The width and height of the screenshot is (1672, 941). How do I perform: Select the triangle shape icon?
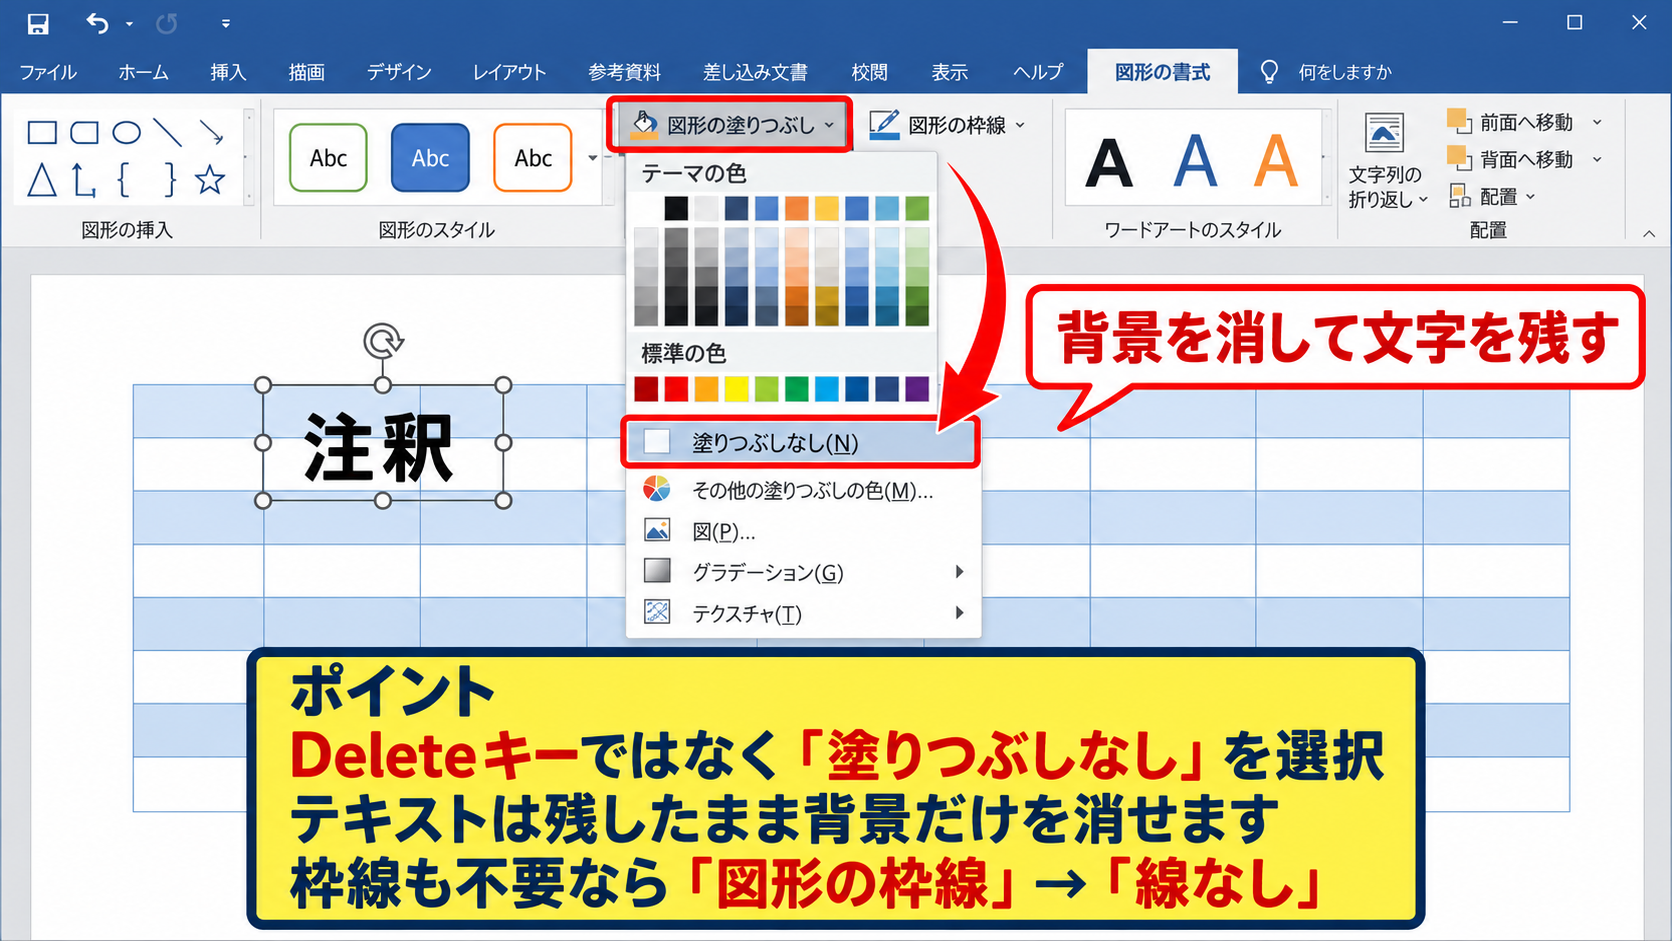[x=42, y=180]
